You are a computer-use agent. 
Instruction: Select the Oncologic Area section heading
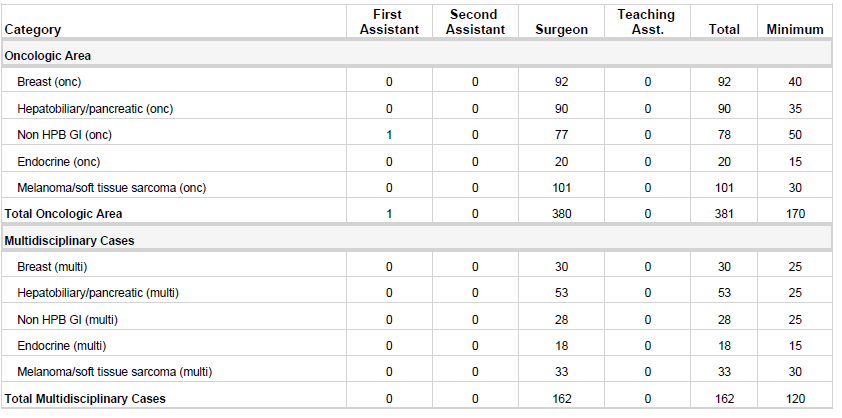(48, 56)
